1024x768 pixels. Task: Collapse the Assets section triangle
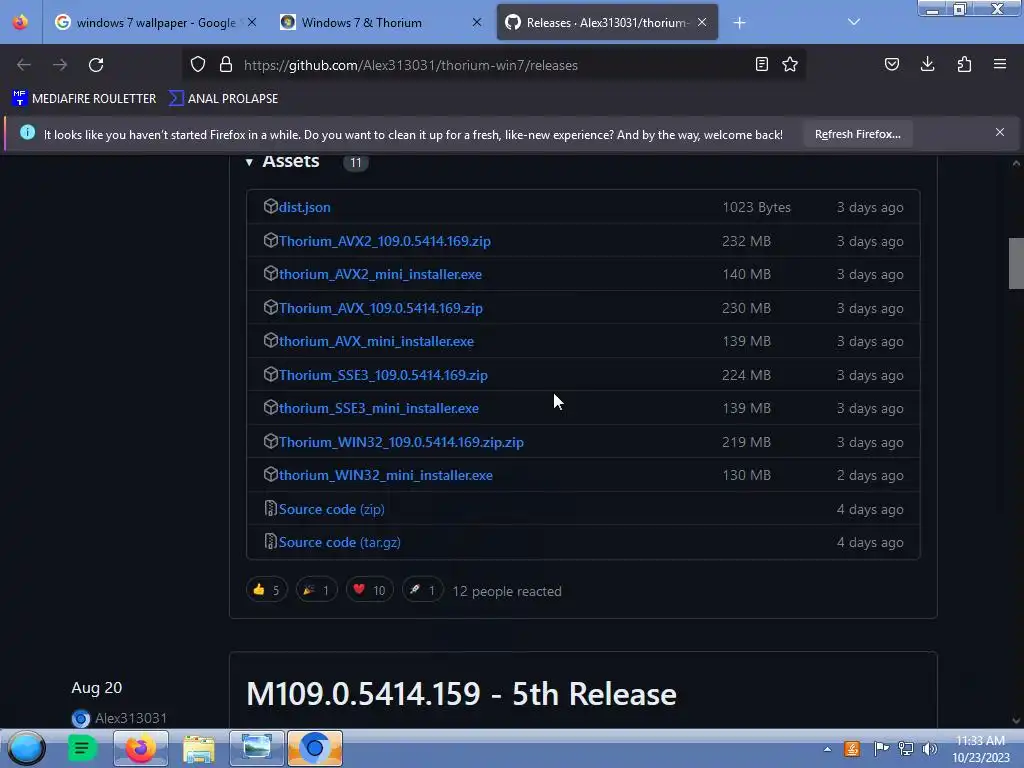(x=249, y=162)
